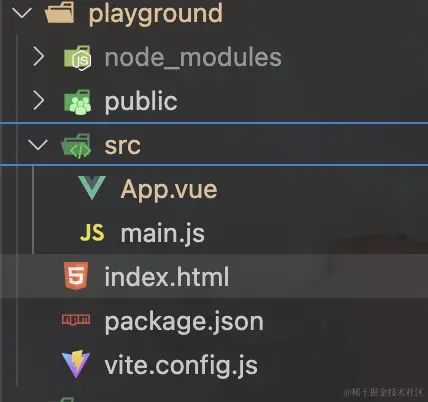This screenshot has width=428, height=402.
Task: Click the playground folder icon
Action: point(60,12)
